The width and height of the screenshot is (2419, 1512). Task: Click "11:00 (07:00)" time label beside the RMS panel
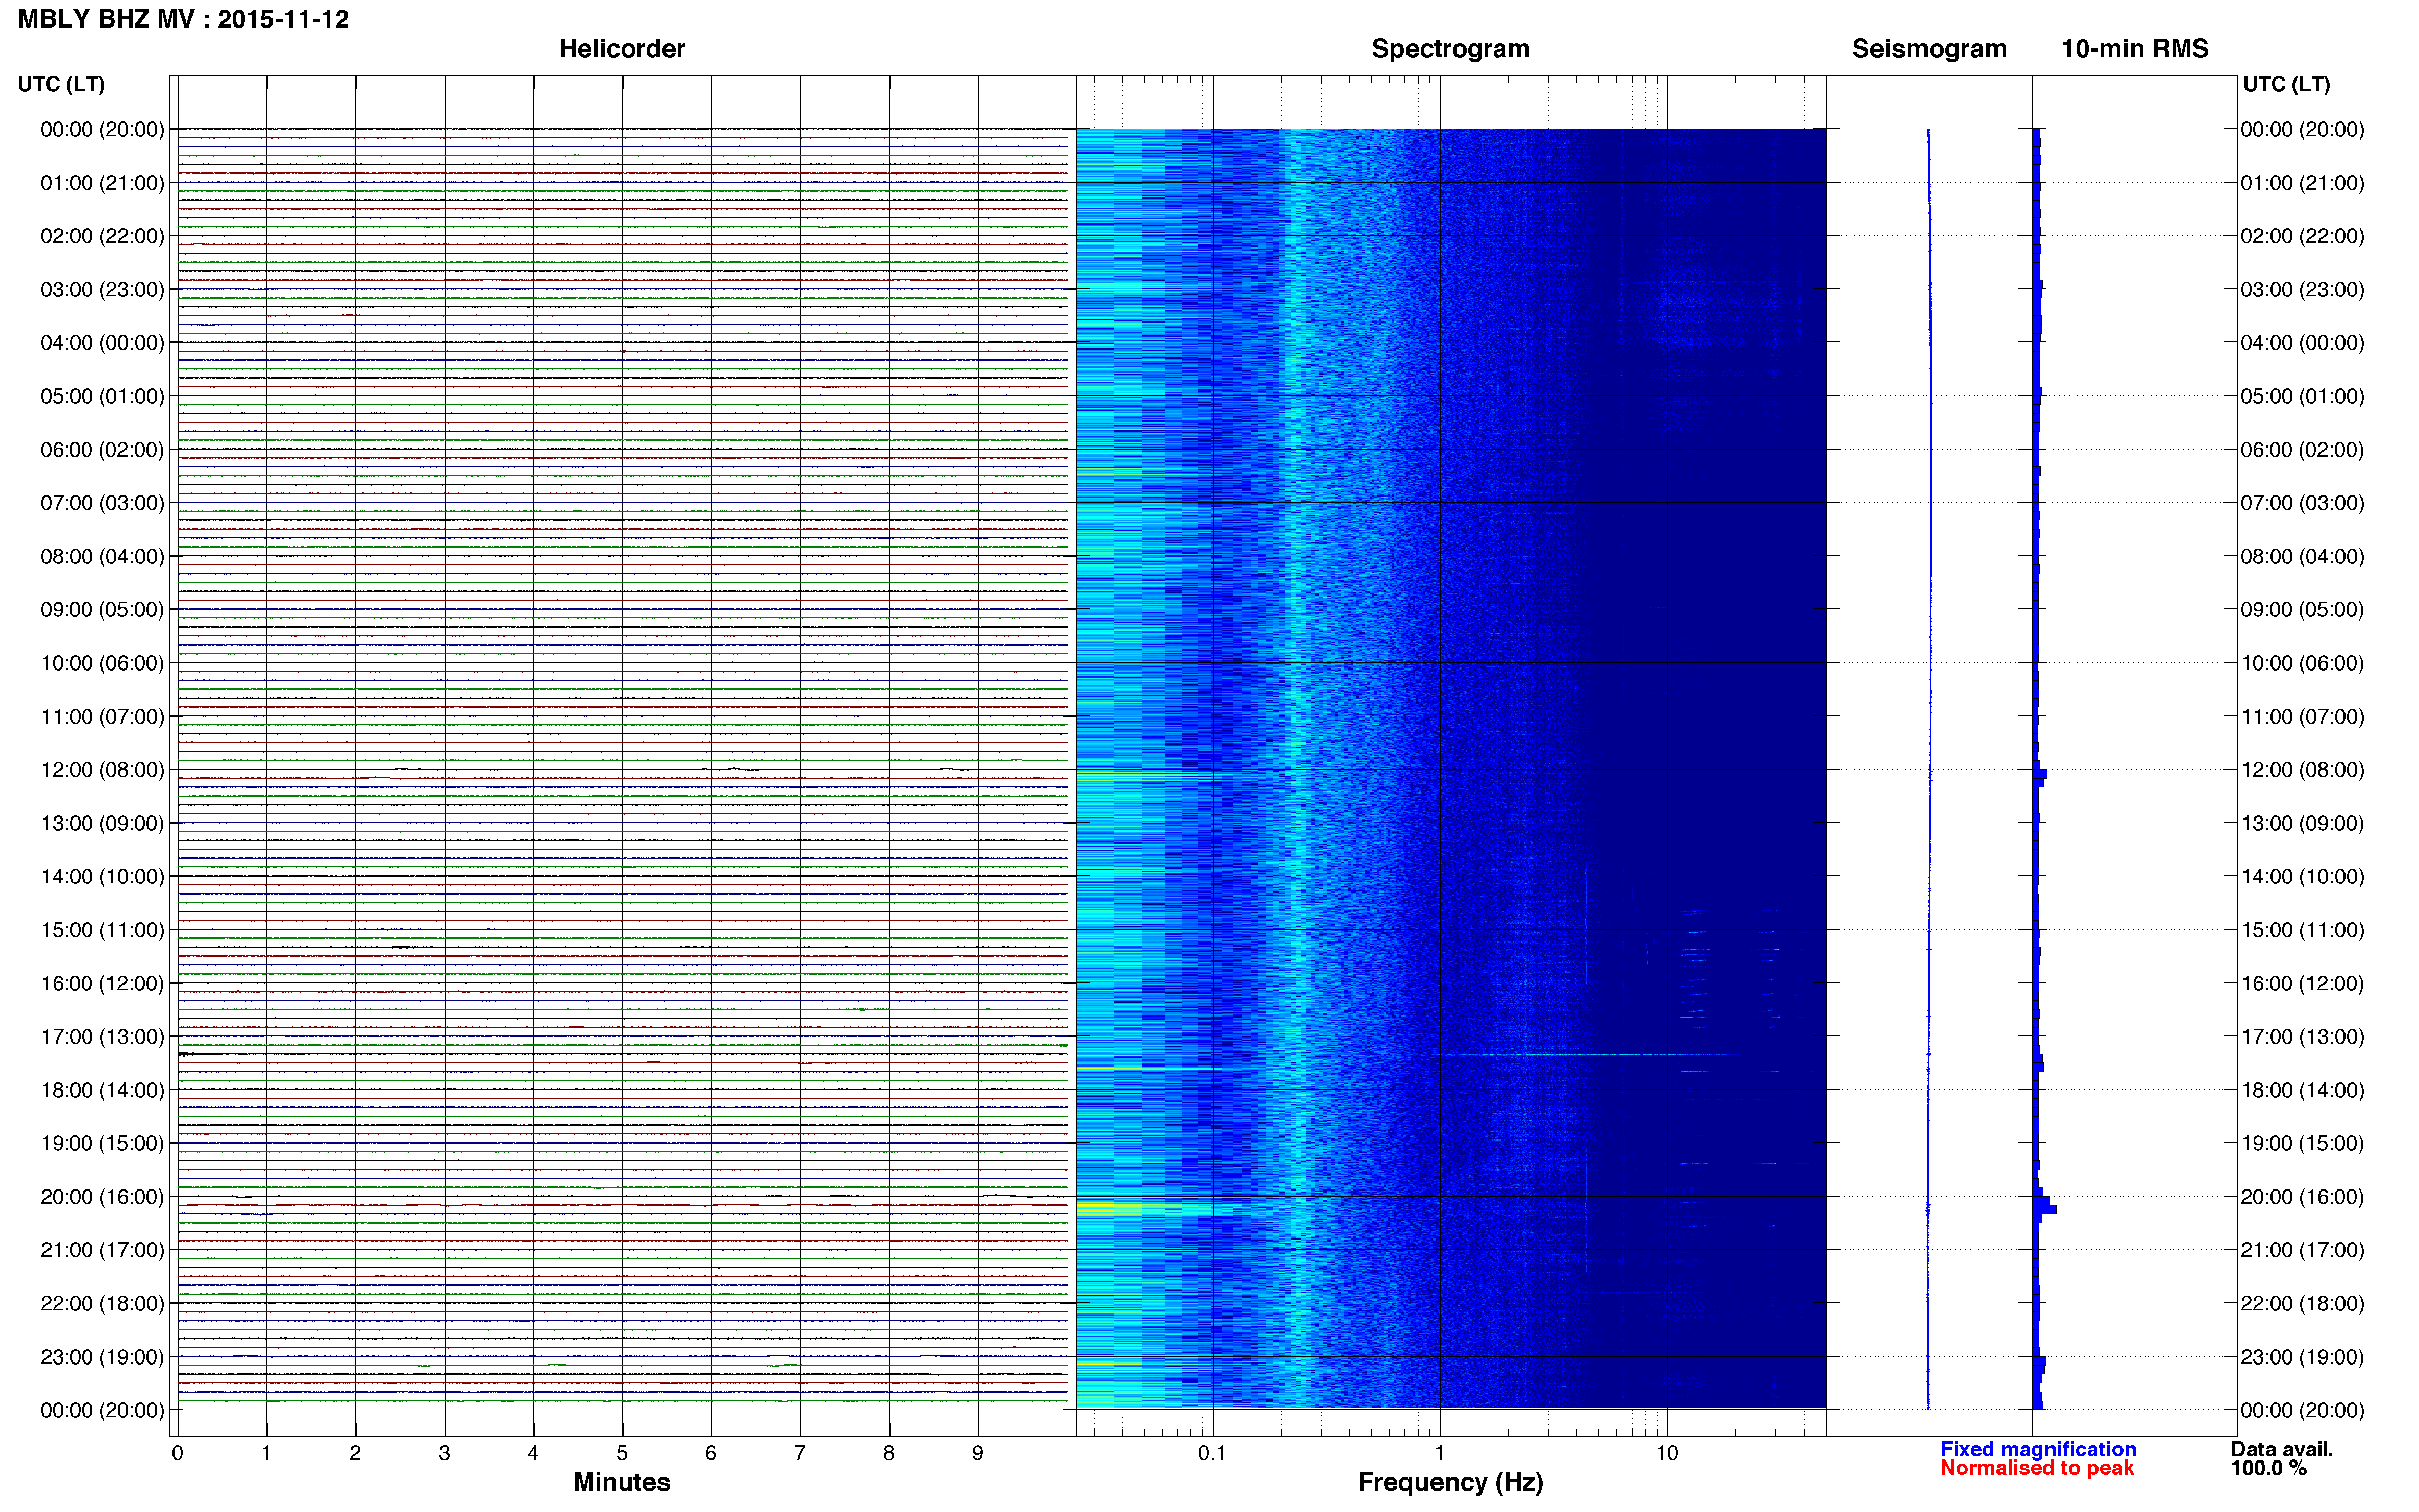point(2303,717)
